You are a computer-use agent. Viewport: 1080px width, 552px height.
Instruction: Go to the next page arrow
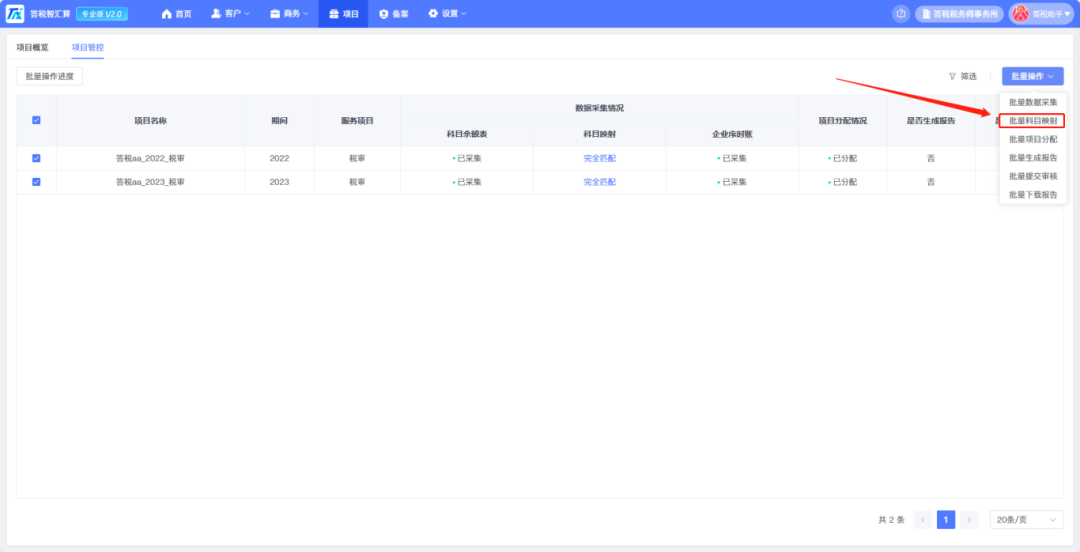coord(969,520)
